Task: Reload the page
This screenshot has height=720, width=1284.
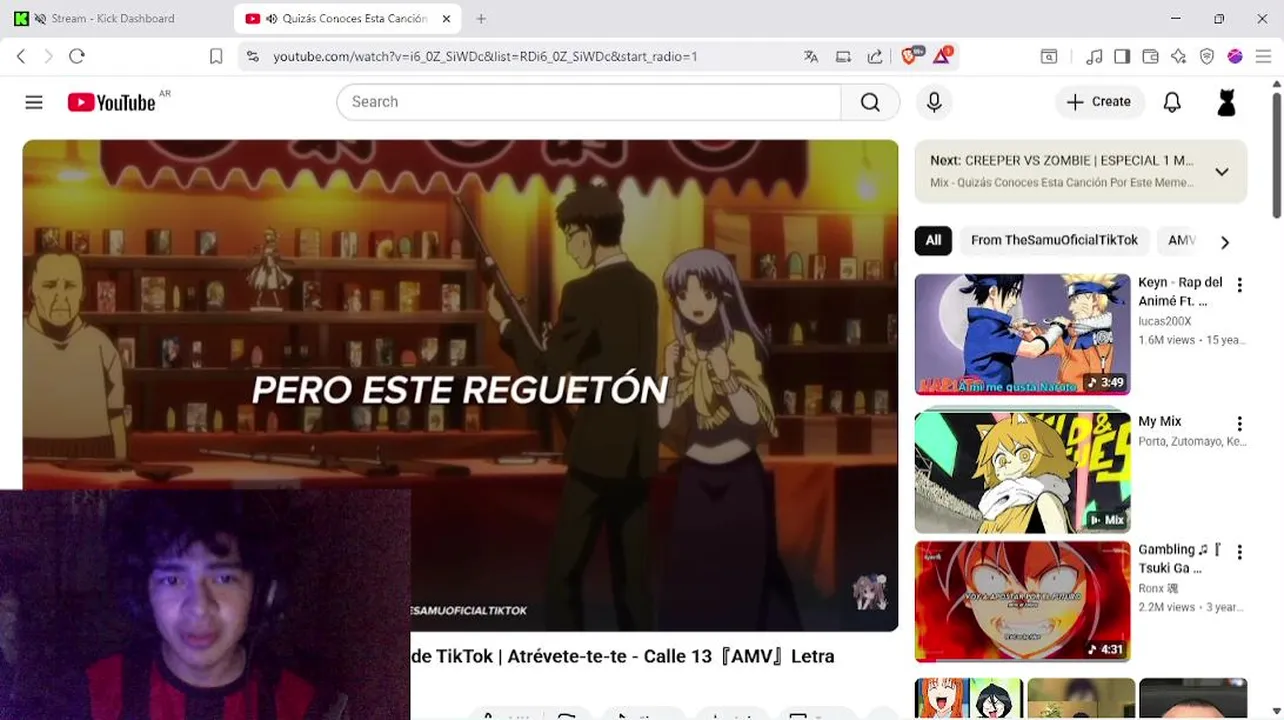Action: [x=77, y=56]
